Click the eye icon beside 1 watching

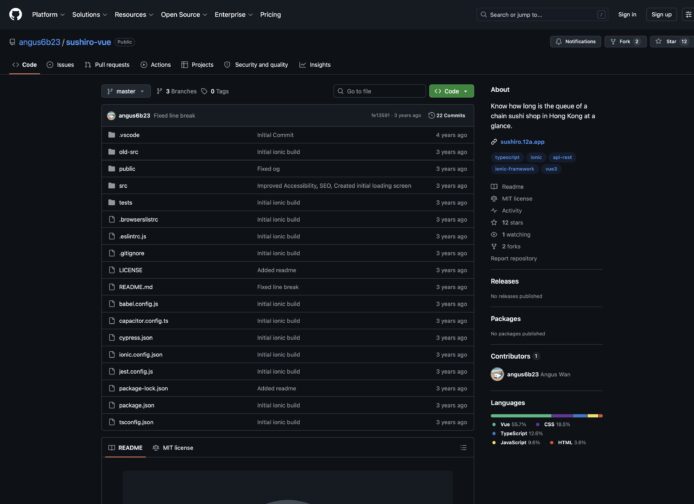(494, 235)
